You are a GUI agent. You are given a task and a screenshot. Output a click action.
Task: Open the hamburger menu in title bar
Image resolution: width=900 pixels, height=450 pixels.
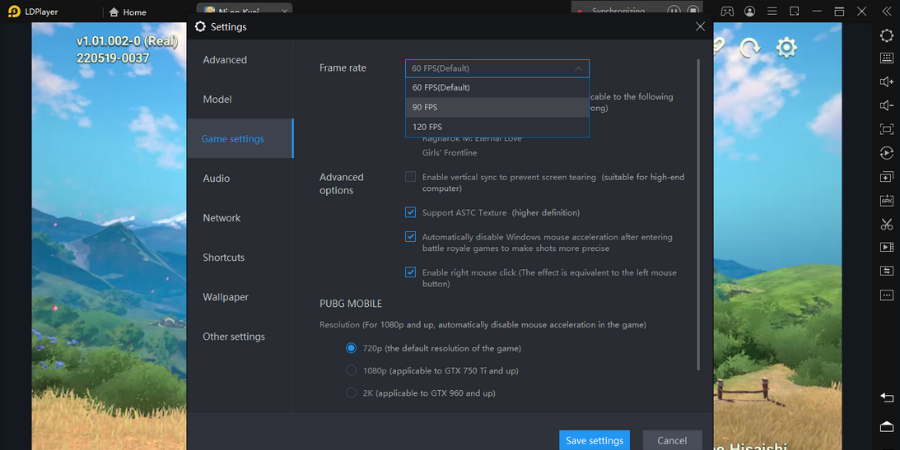click(772, 11)
